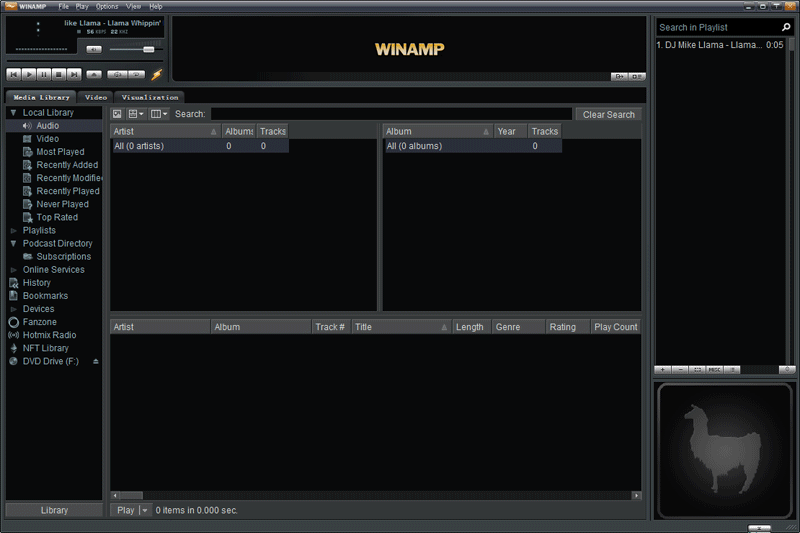
Task: Click the horizontal scrollbar right arrow
Action: click(x=636, y=495)
